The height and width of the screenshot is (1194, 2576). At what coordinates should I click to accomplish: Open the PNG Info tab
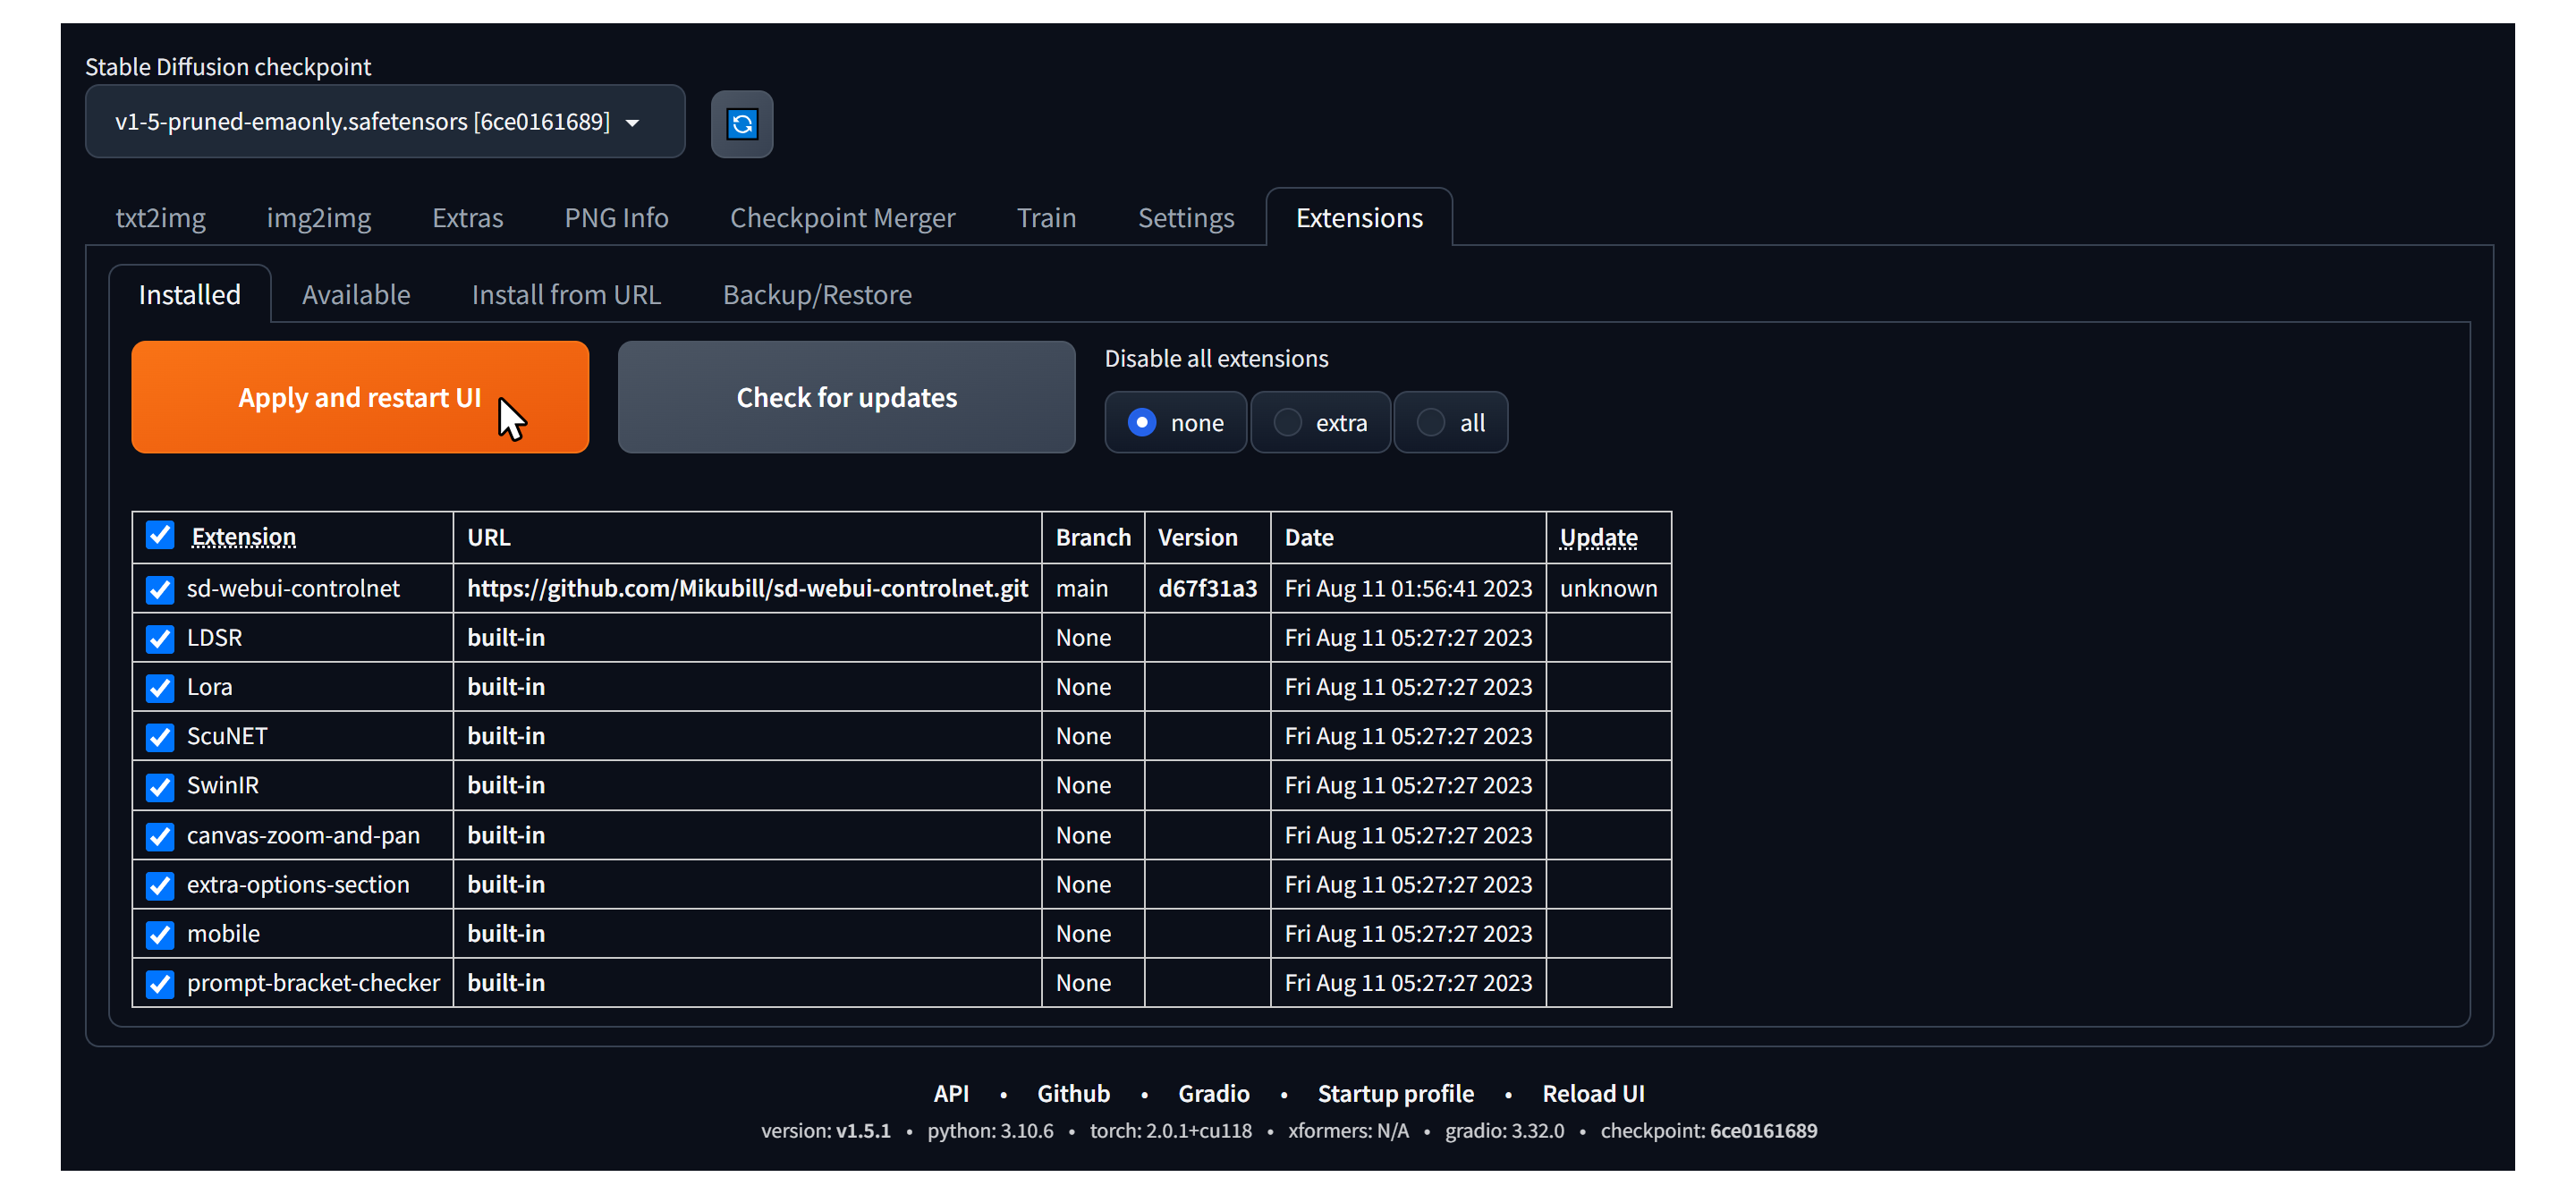tap(616, 217)
